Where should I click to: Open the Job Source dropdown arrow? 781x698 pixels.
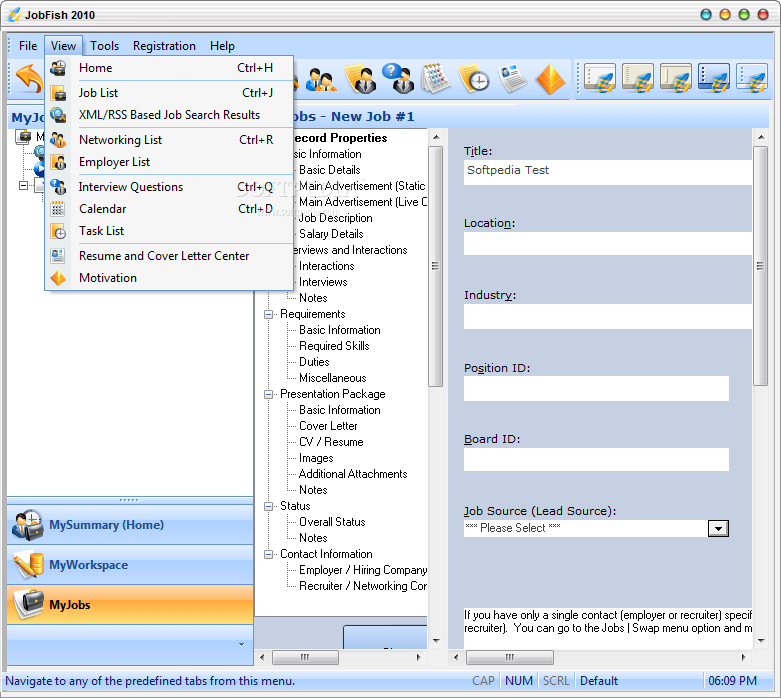[x=718, y=528]
